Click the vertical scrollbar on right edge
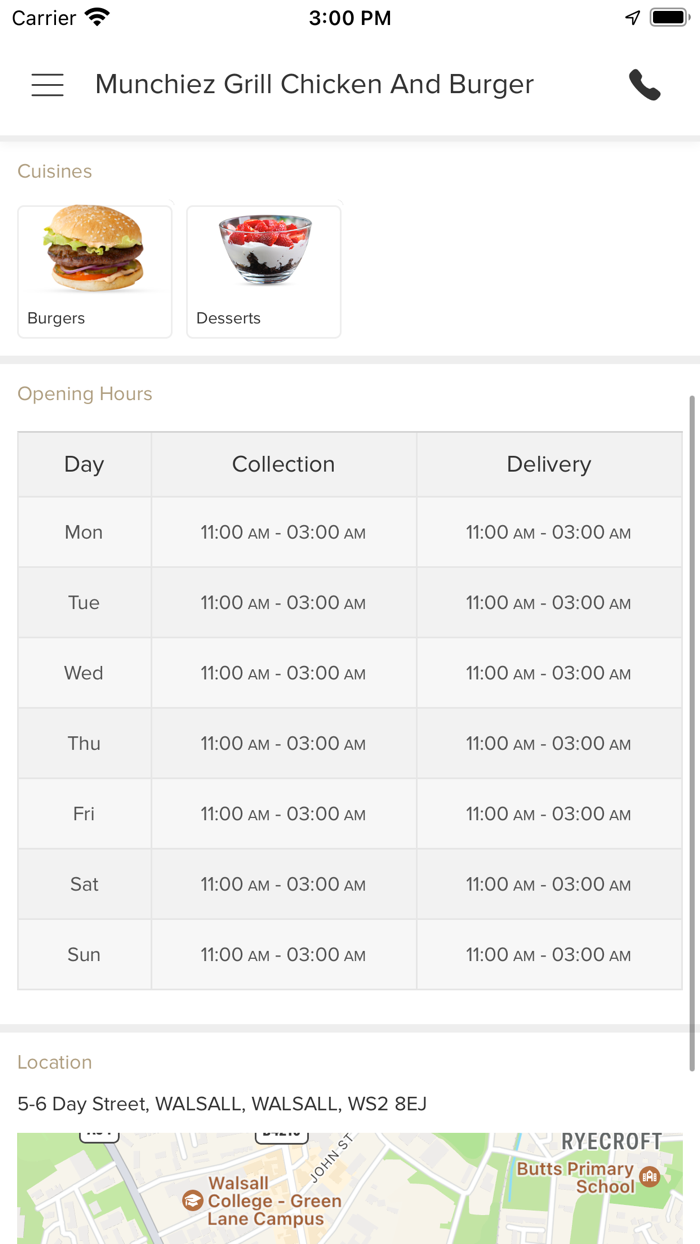Viewport: 700px width, 1244px height. [691, 733]
